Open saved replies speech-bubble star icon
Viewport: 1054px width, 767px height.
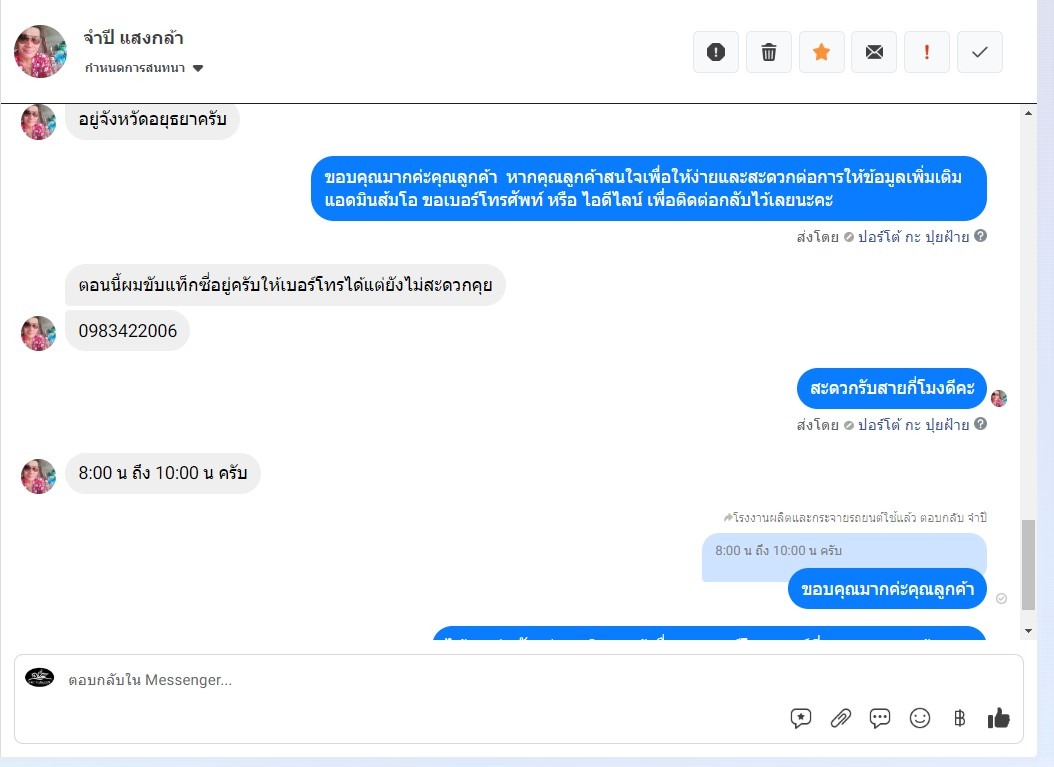click(801, 718)
